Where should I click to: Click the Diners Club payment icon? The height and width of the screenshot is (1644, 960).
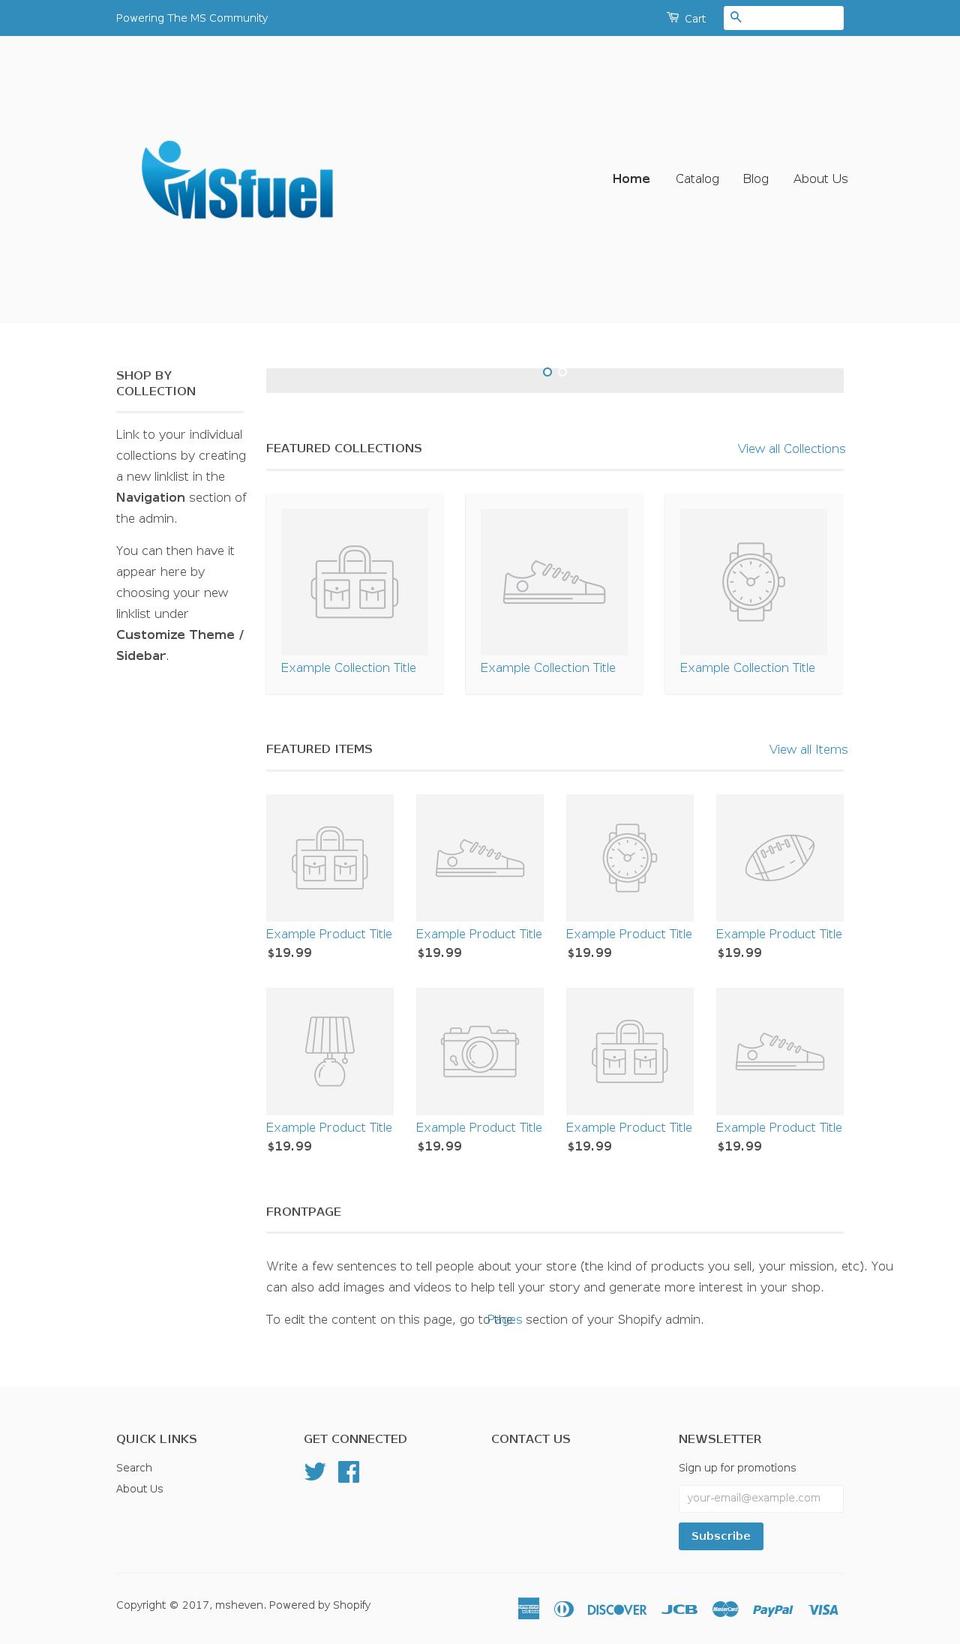pos(564,1609)
